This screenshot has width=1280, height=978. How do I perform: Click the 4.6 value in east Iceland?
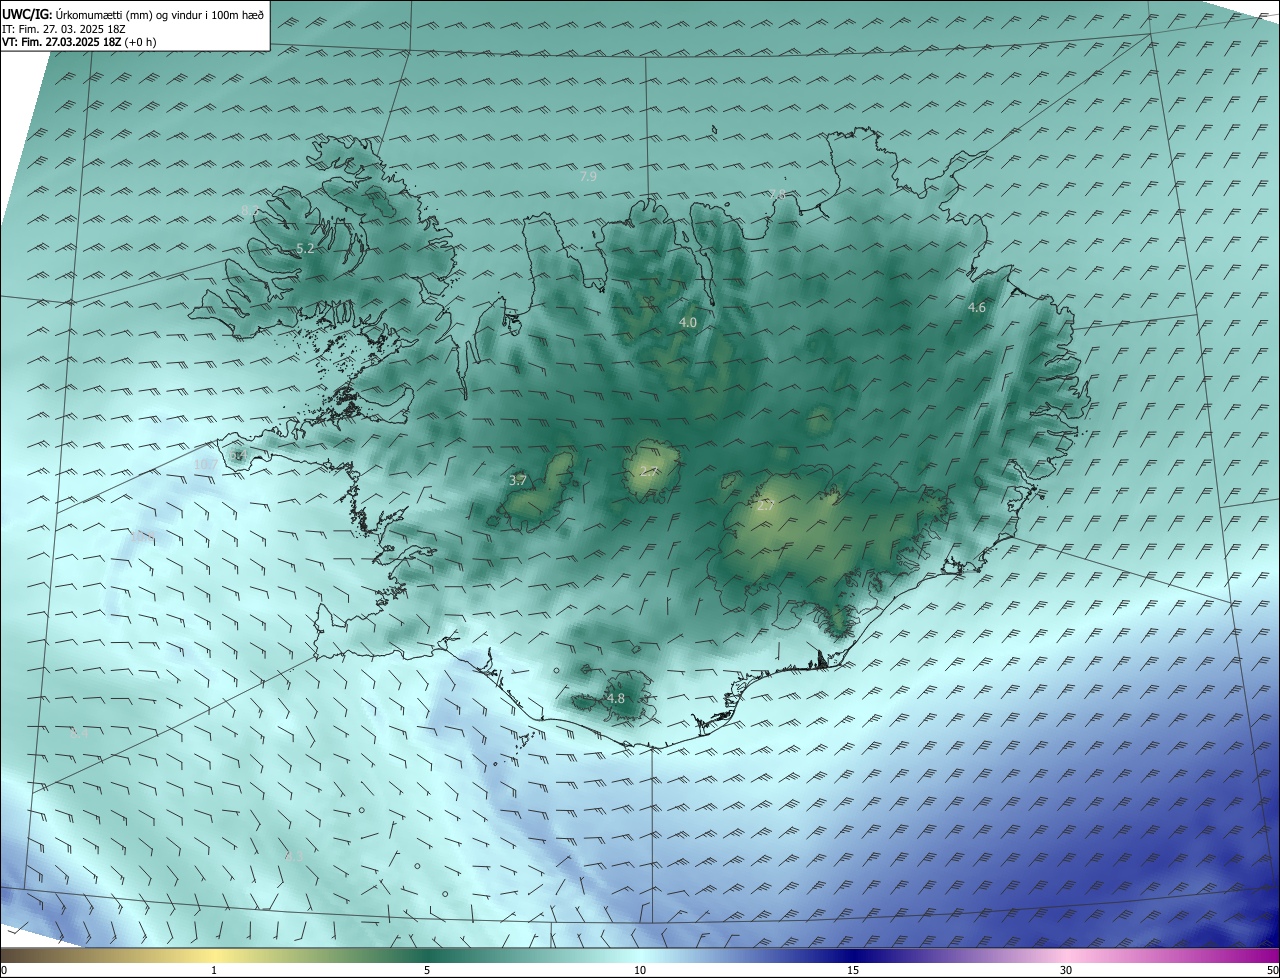977,308
